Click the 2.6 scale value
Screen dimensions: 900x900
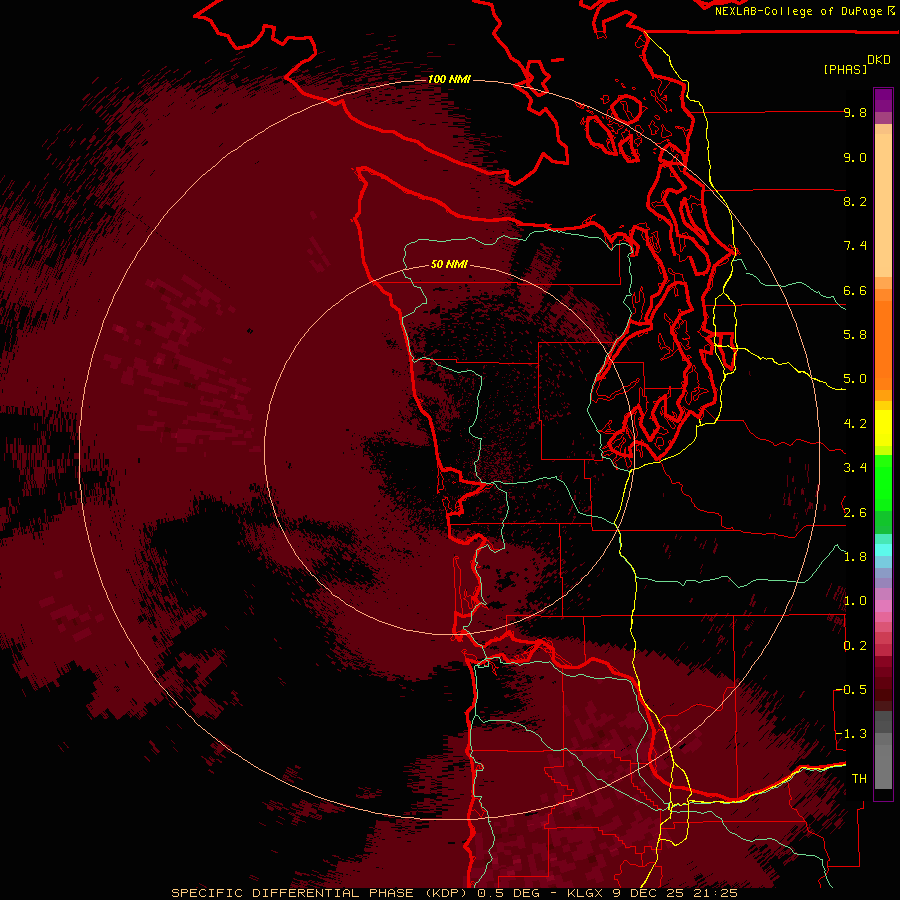pyautogui.click(x=855, y=513)
